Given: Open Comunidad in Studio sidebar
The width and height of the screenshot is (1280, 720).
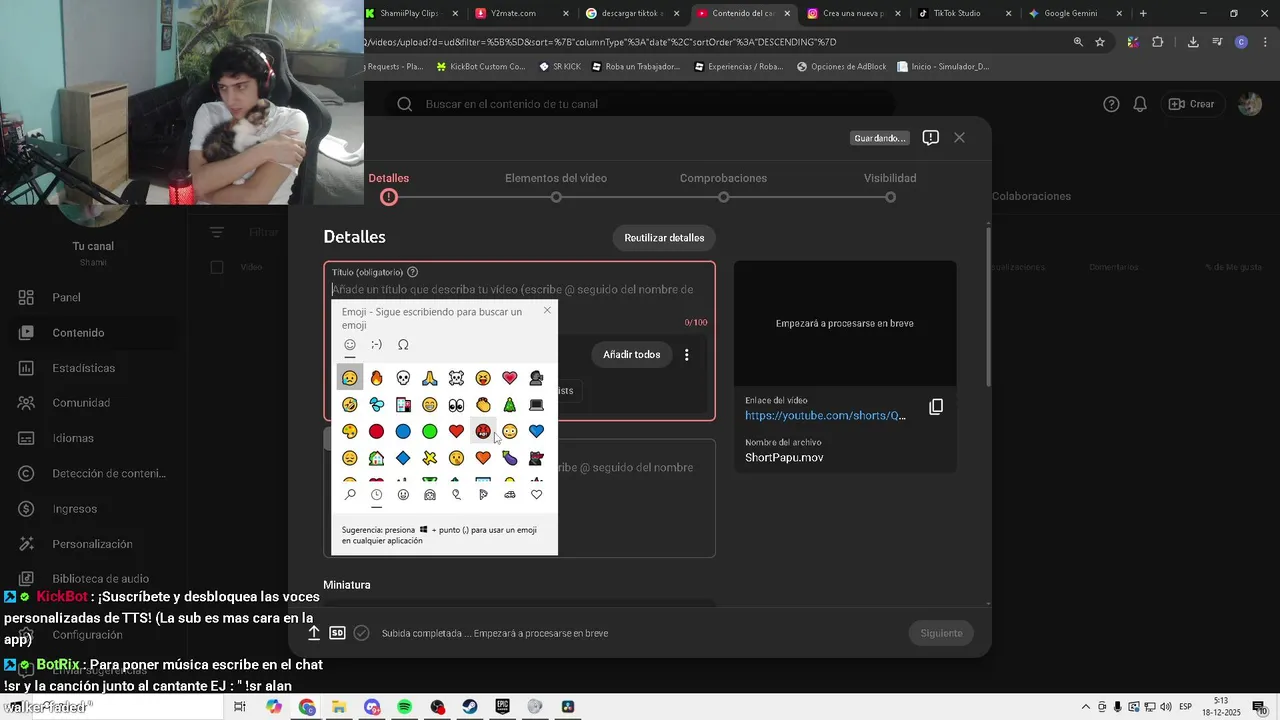Looking at the screenshot, I should 95,403.
